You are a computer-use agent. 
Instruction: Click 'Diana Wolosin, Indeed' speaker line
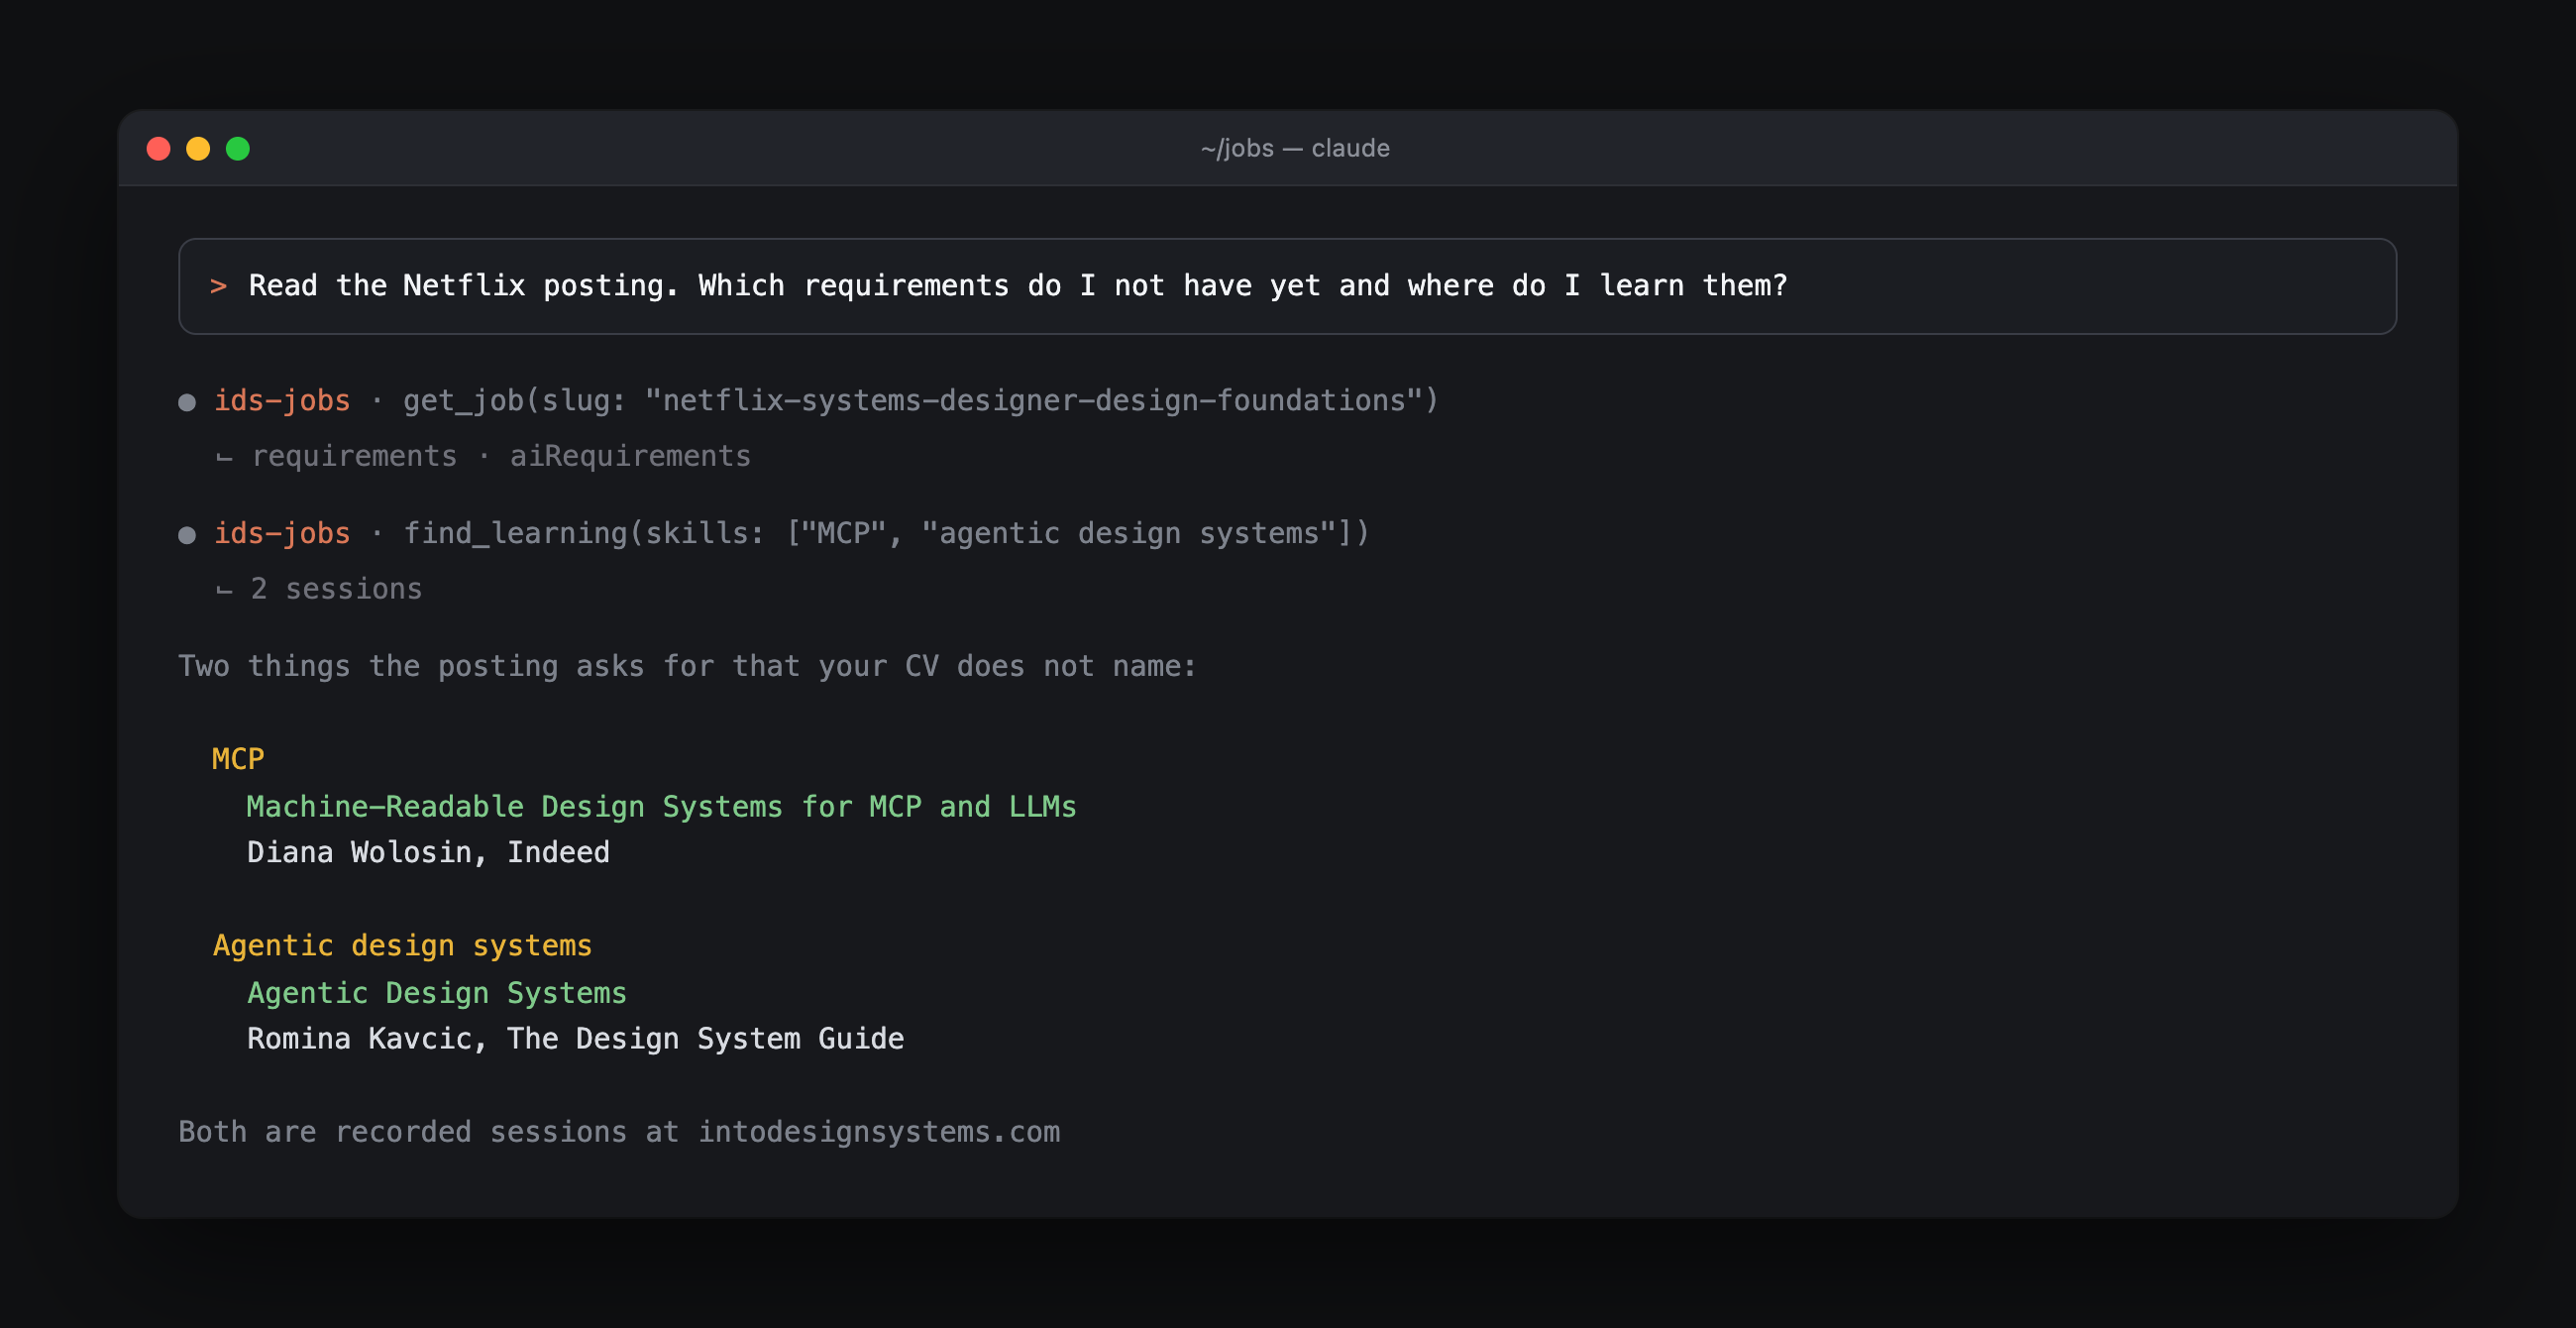428,852
